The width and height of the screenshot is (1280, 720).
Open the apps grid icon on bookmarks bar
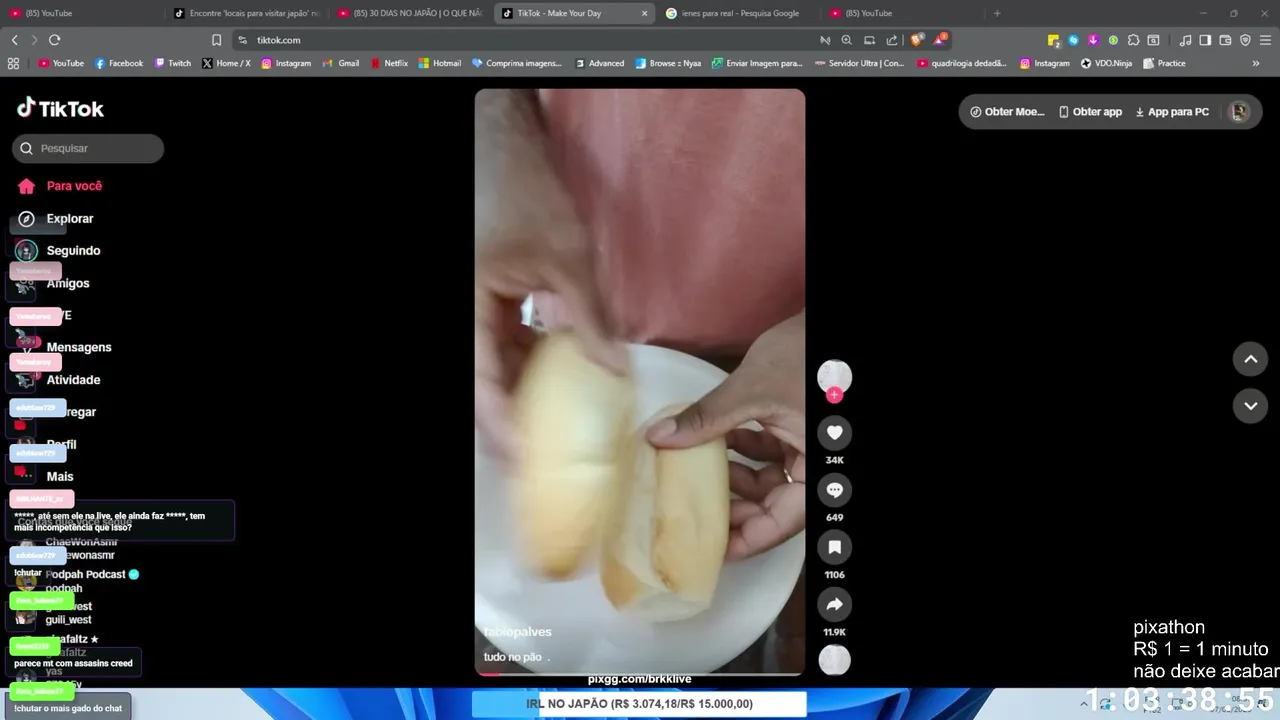pos(13,63)
